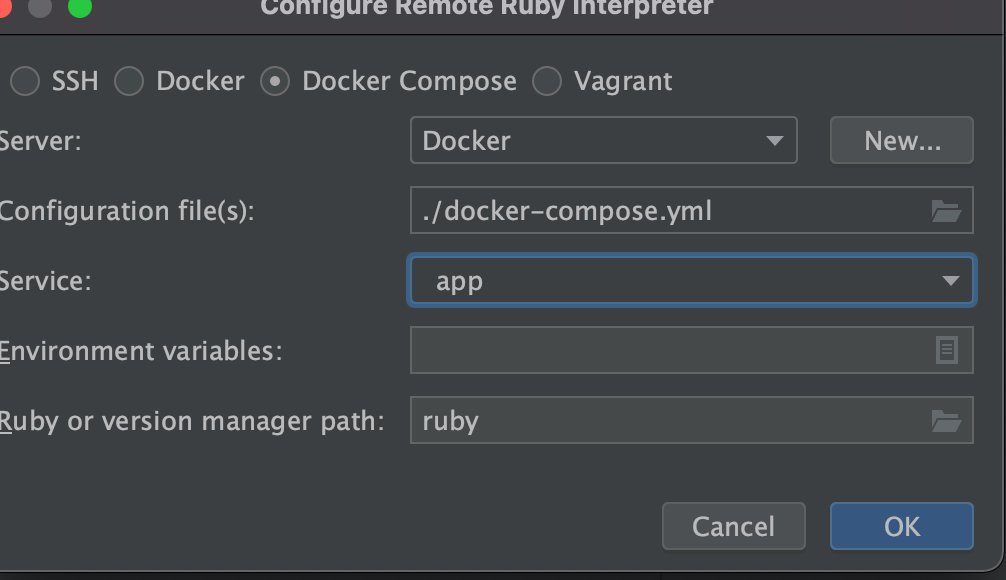Viewport: 1006px width, 580px height.
Task: Choose the Docker radio option
Action: [x=129, y=81]
